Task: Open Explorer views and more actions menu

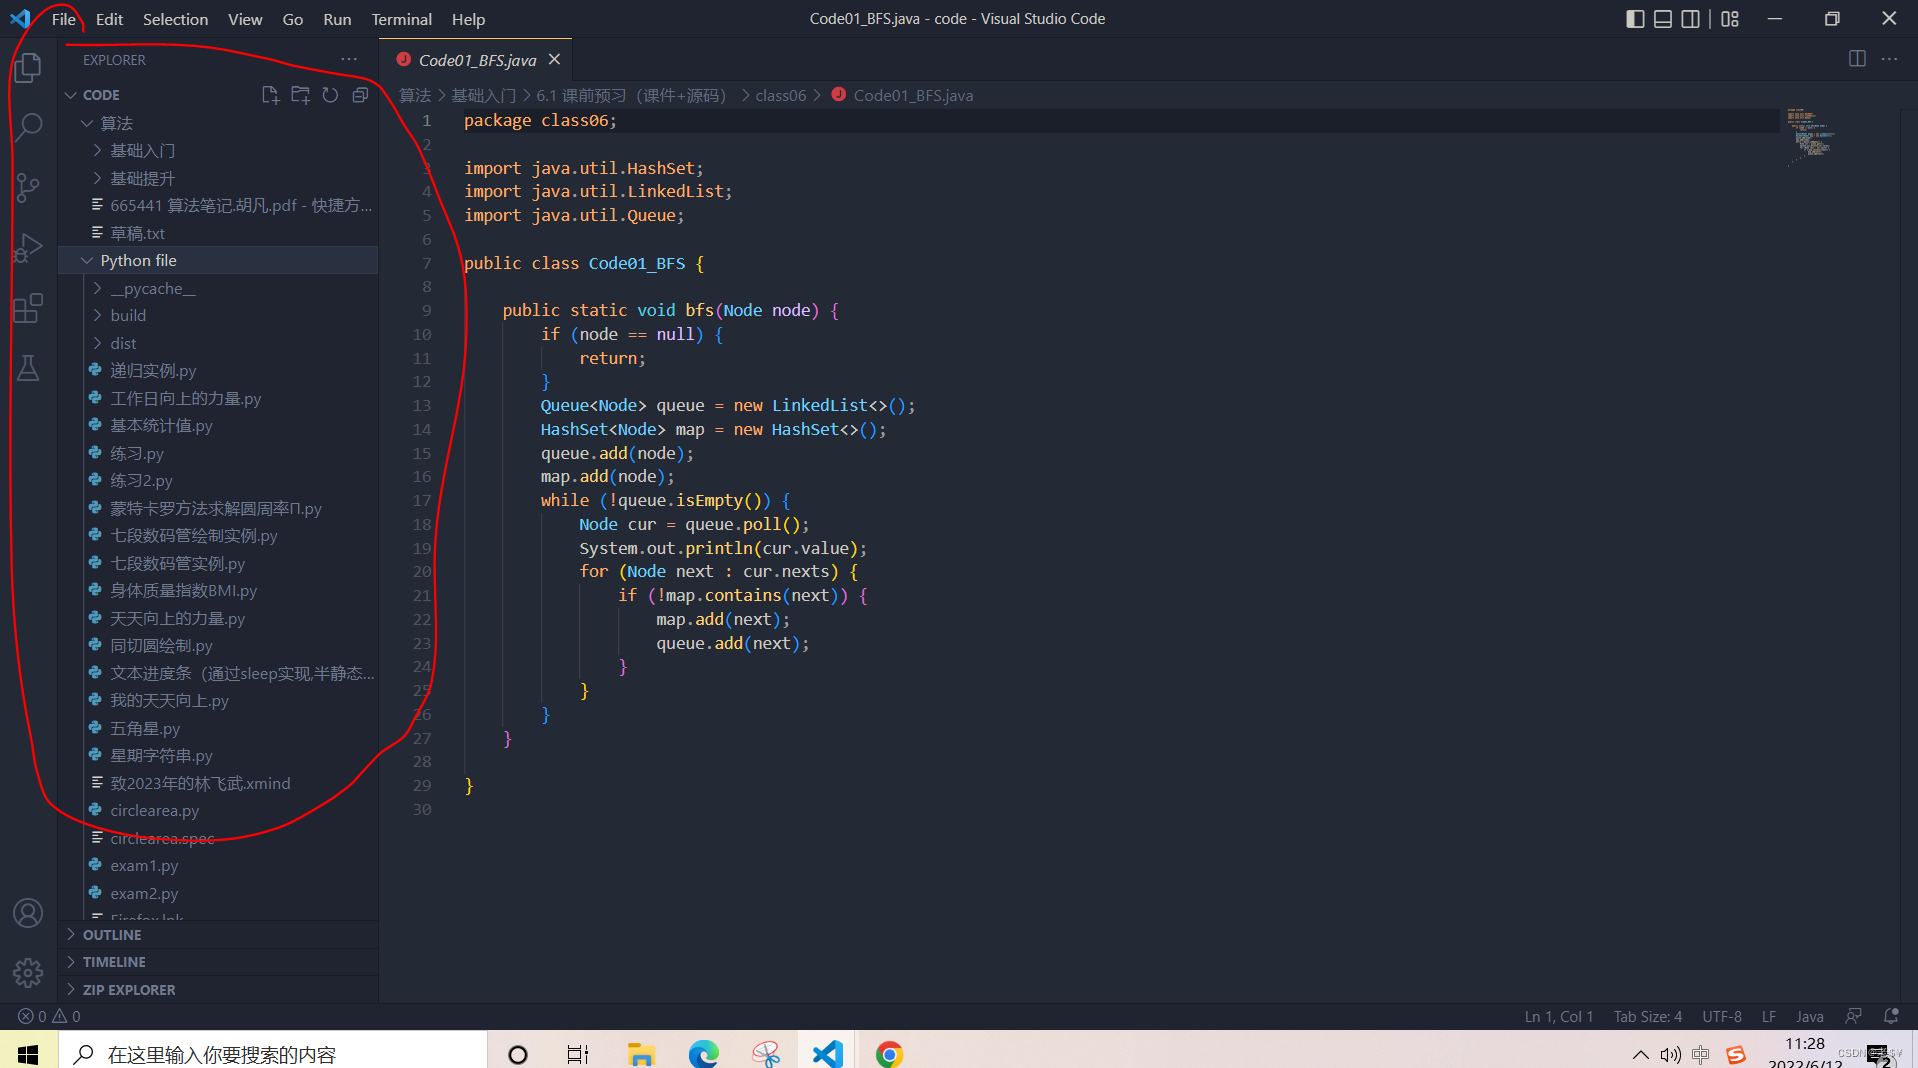Action: tap(349, 60)
